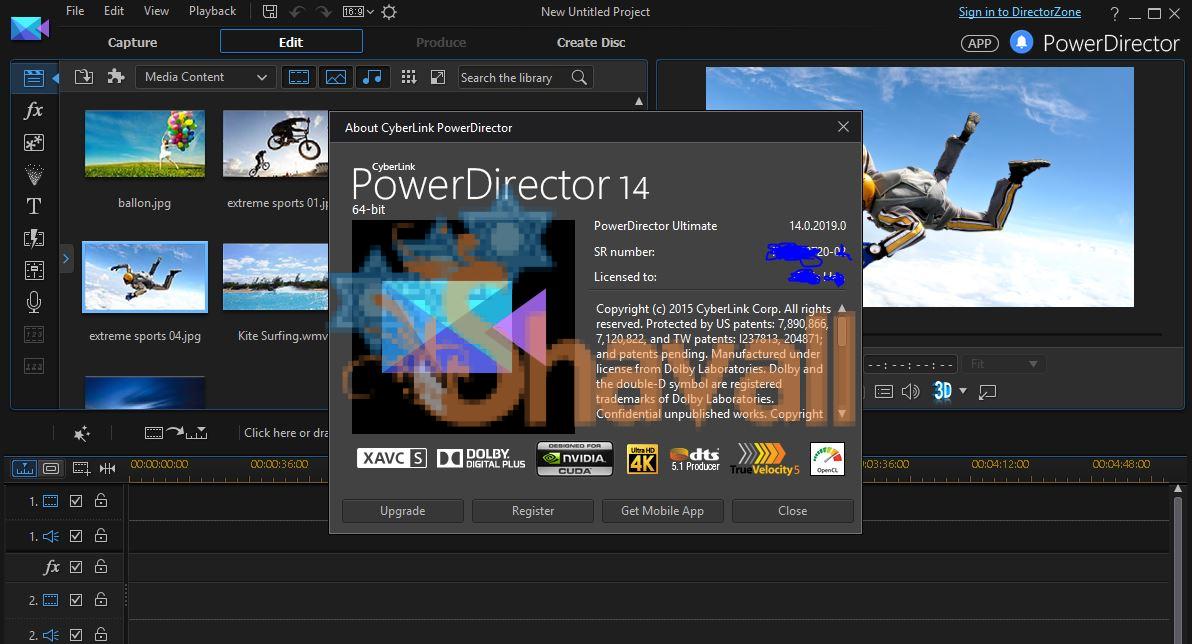The image size is (1192, 644).
Task: Uncheck the fx track enable checkbox
Action: click(76, 566)
